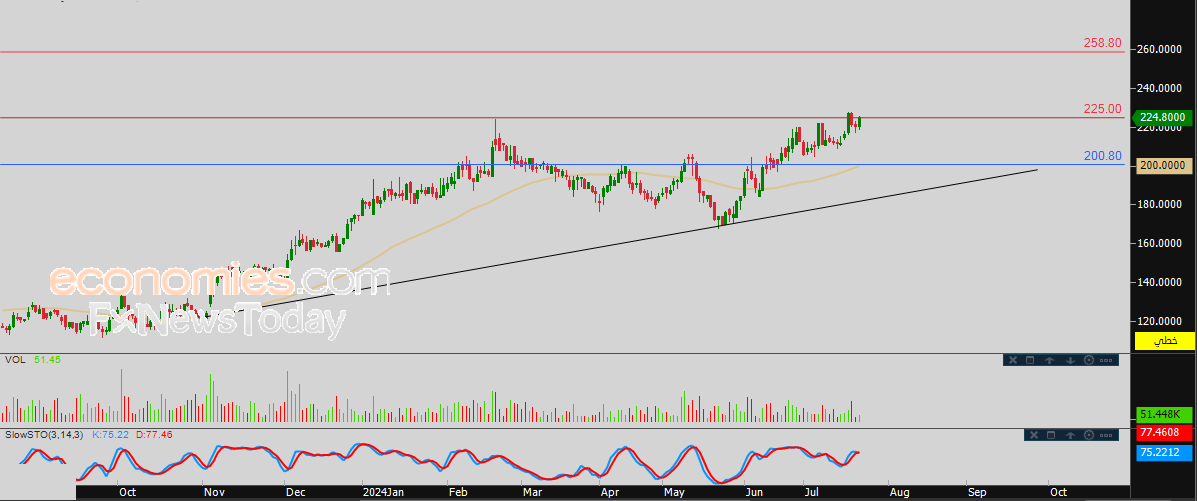Click the Sep marker on time axis
Viewport: 1197px width, 501px height.
pyautogui.click(x=977, y=491)
